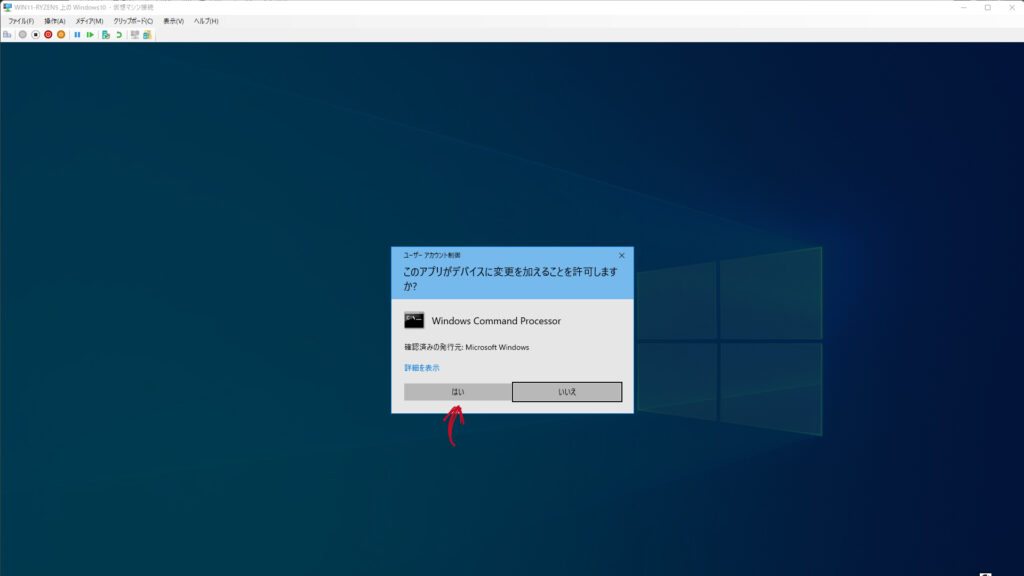Click the greyed-out Start VM toolbar icon
Image resolution: width=1024 pixels, height=576 pixels.
click(x=23, y=35)
